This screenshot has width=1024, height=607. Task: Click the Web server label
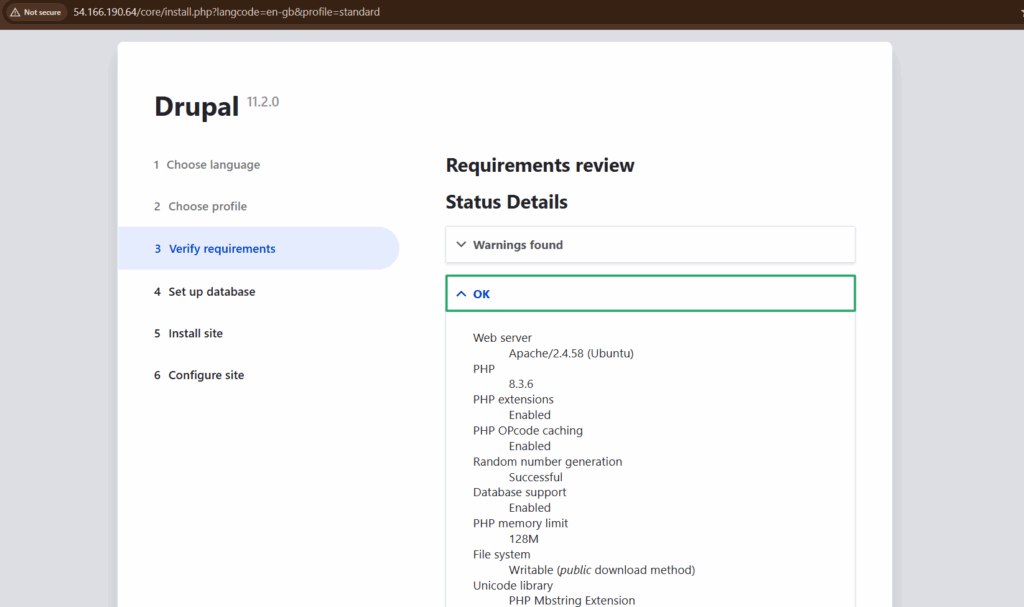(502, 338)
